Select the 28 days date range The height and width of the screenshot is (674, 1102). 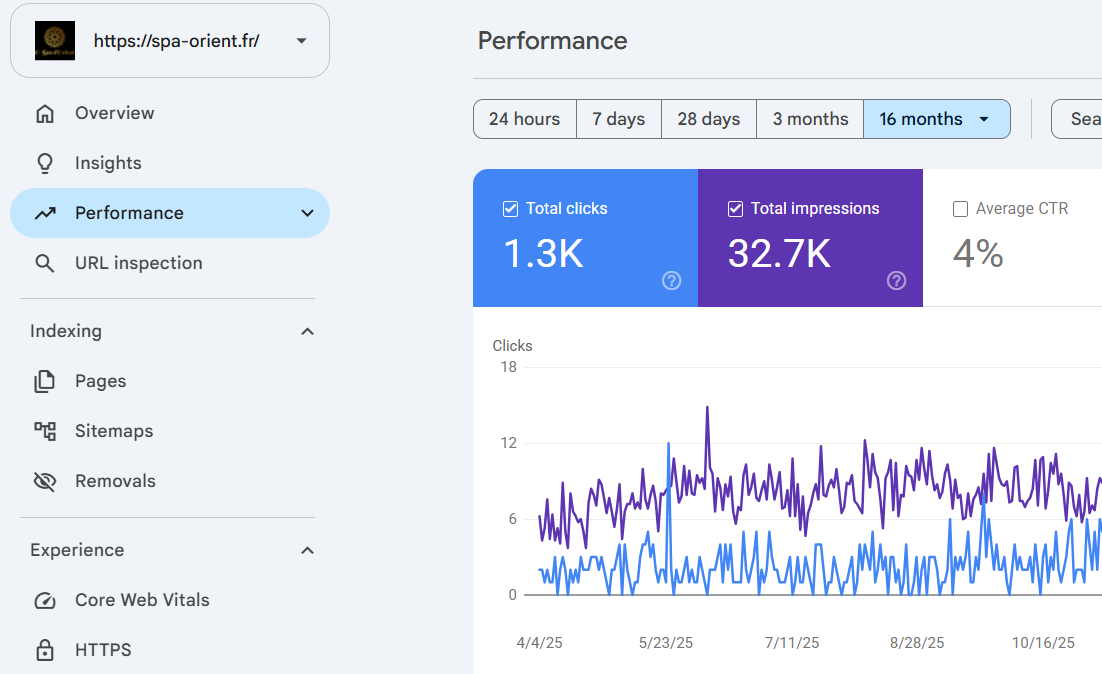(708, 119)
